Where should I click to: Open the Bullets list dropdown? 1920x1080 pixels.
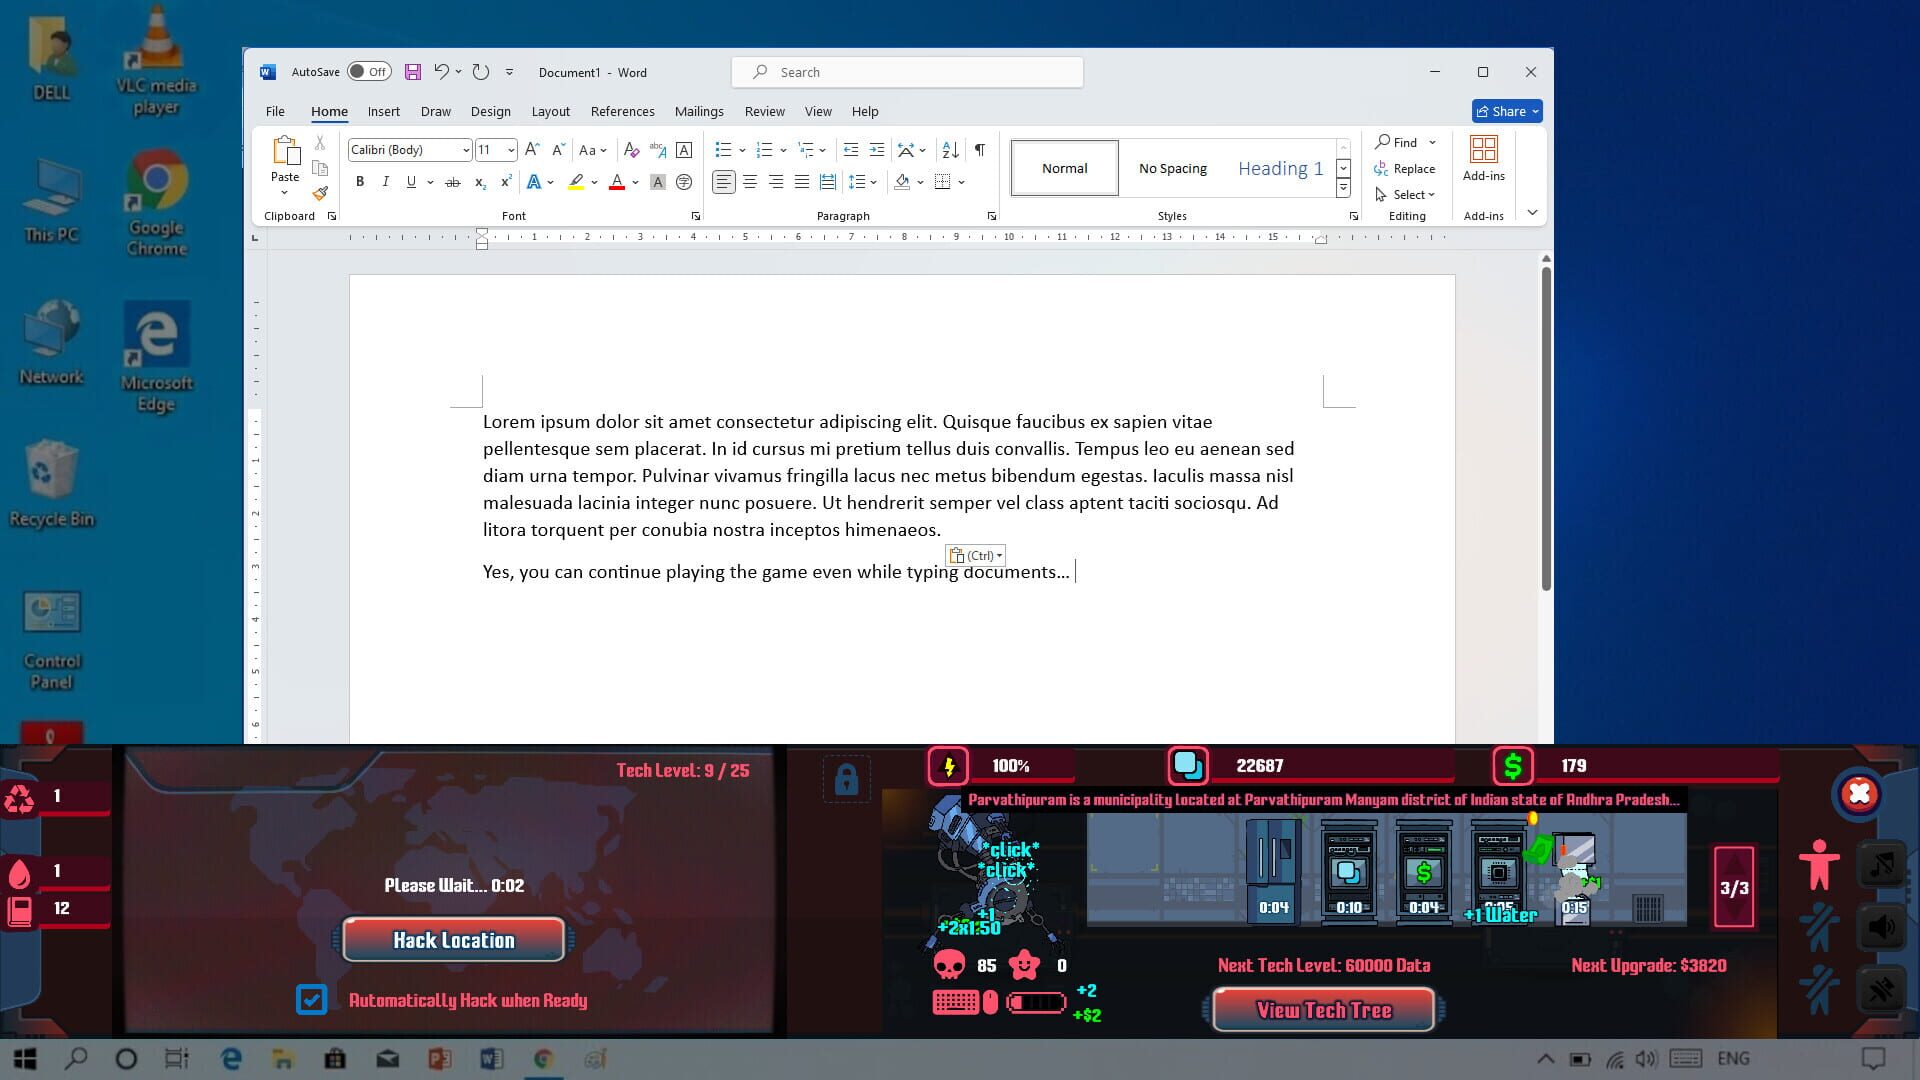click(x=741, y=149)
